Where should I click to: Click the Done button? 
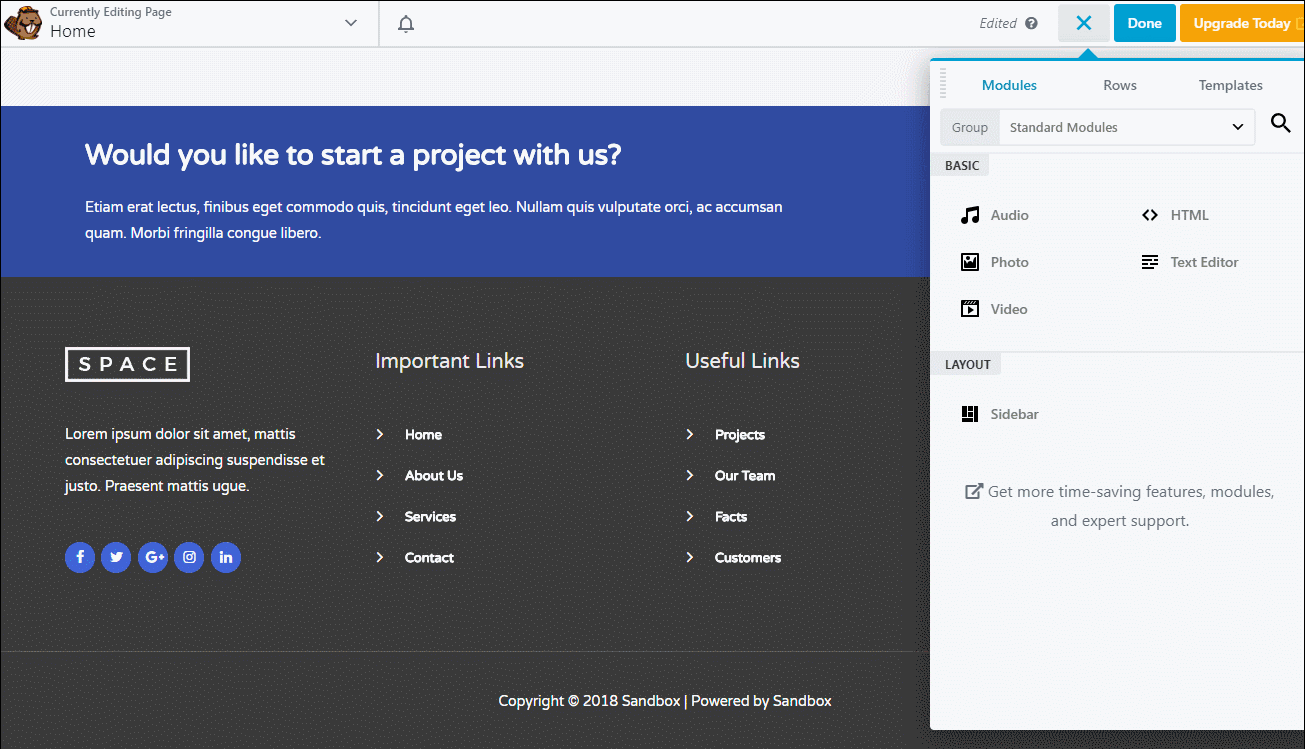point(1144,23)
